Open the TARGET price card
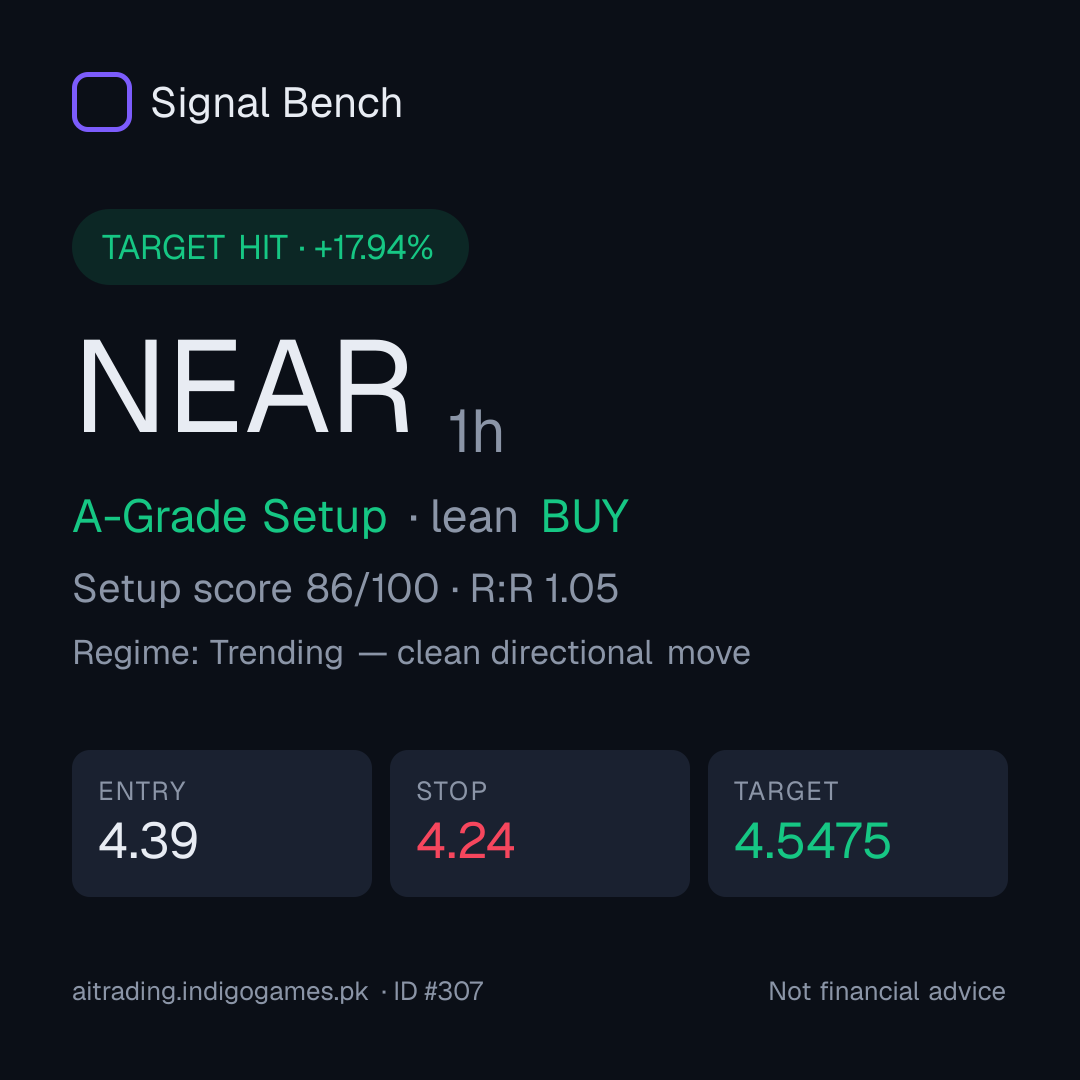 858,823
